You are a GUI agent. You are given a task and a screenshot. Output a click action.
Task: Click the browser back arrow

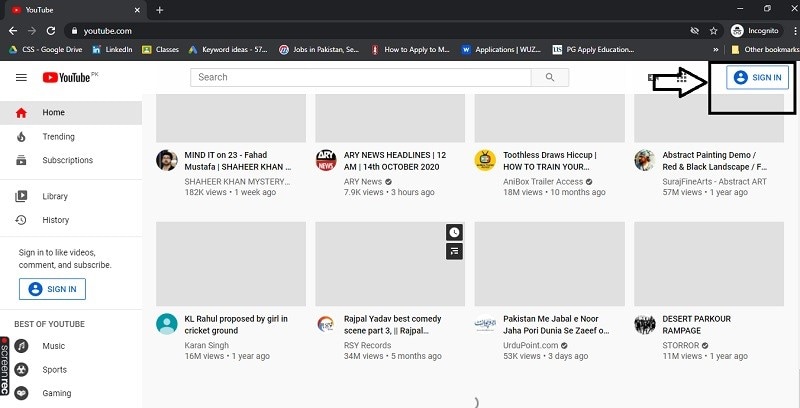(13, 31)
